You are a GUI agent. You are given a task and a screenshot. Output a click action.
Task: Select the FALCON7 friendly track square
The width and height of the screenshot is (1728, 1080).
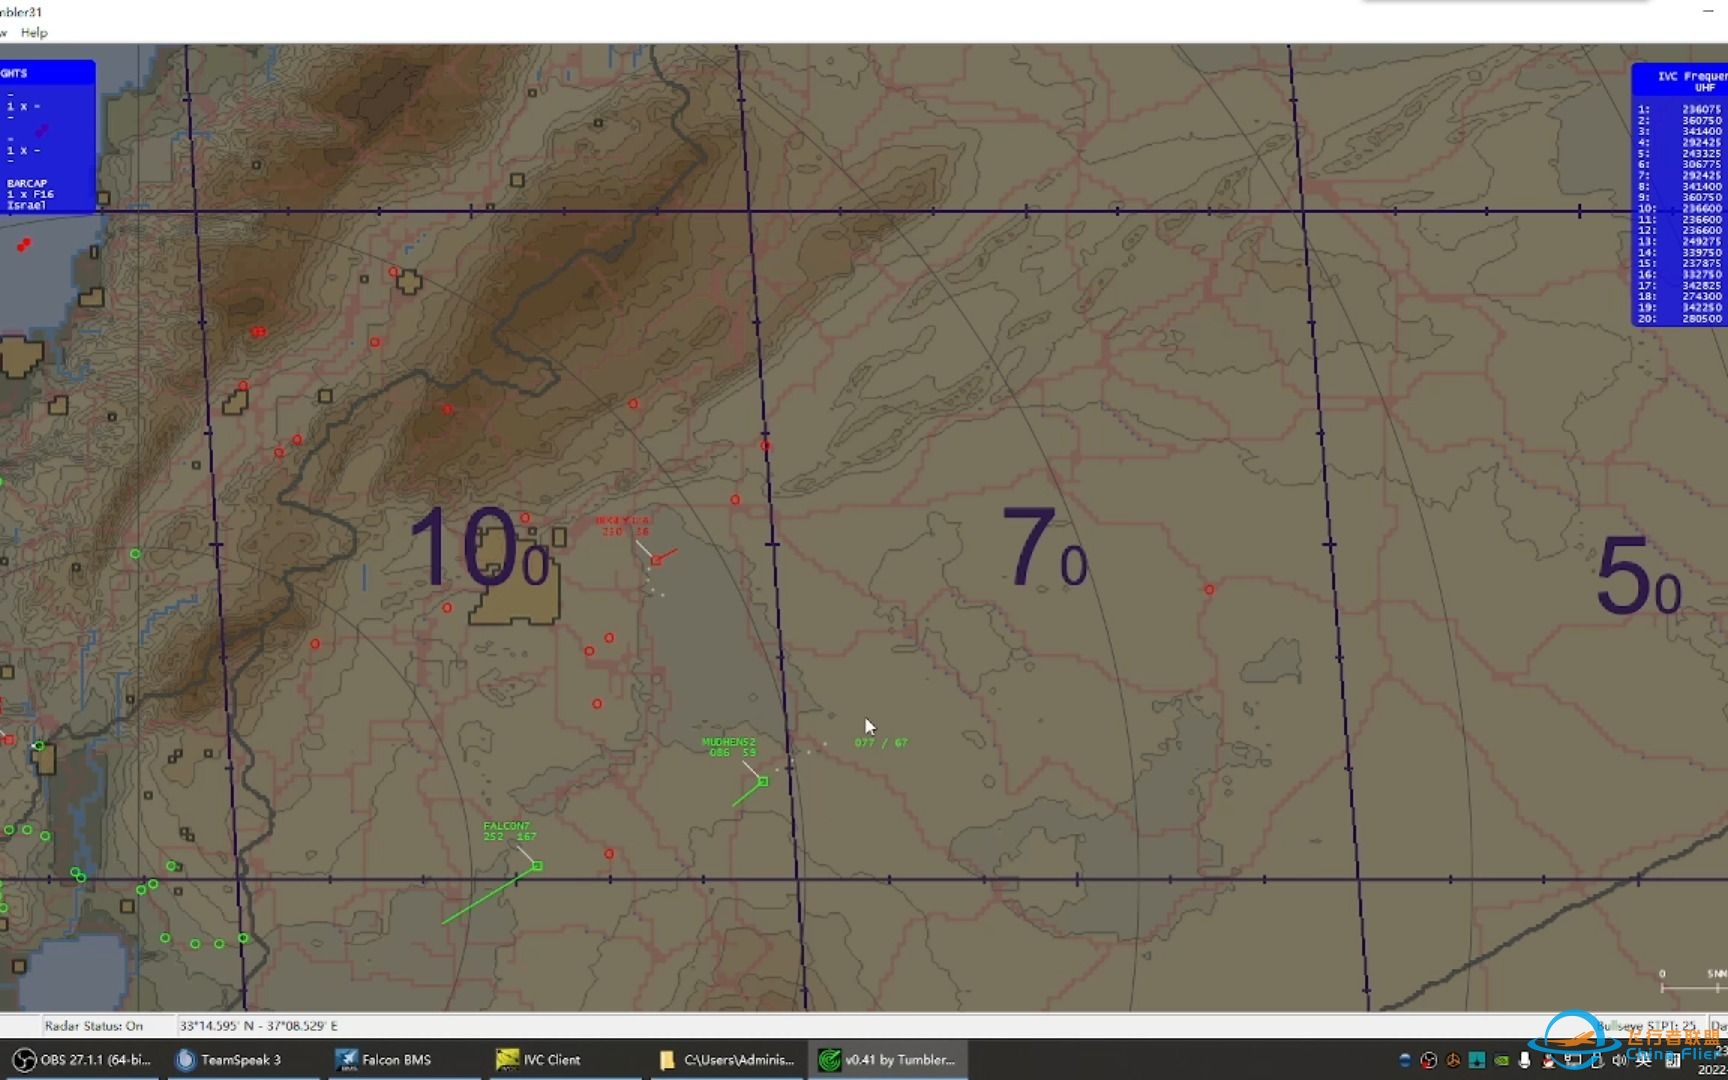pos(537,866)
